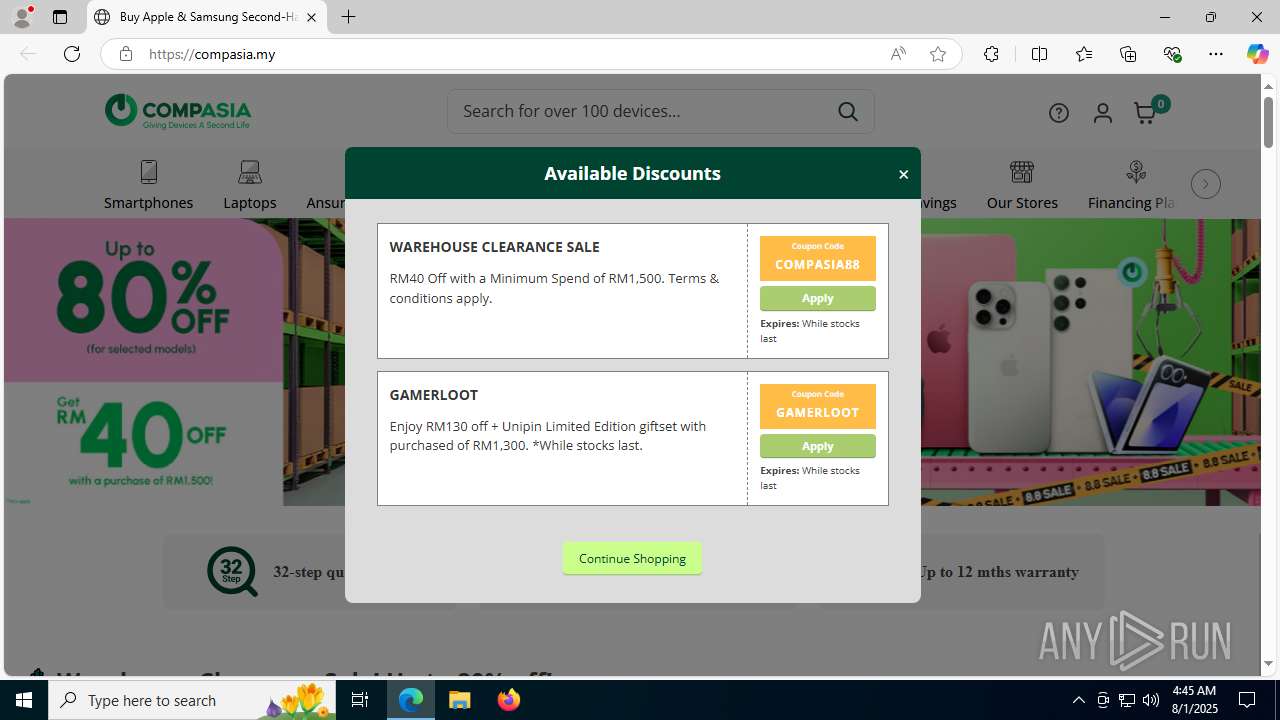Select the Buy Apple & Samsung tab
Image resolution: width=1280 pixels, height=720 pixels.
coord(208,17)
